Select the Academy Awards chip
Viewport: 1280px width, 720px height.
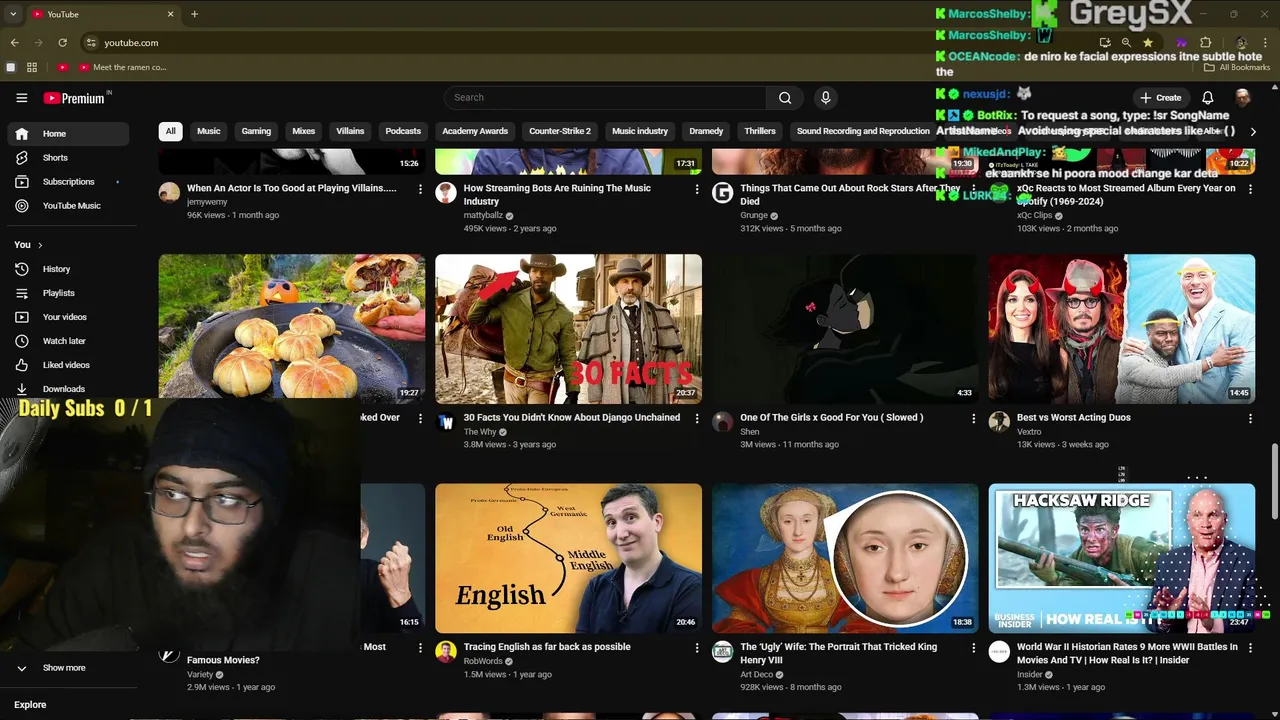(x=475, y=131)
